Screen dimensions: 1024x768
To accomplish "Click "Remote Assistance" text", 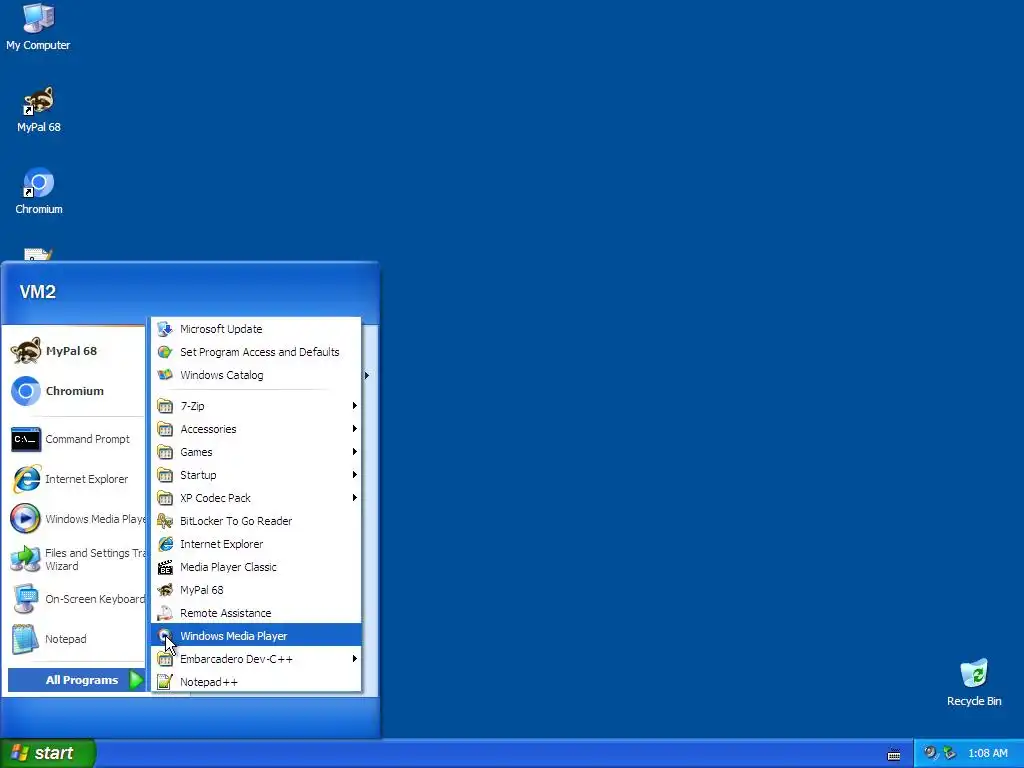I will pos(225,613).
